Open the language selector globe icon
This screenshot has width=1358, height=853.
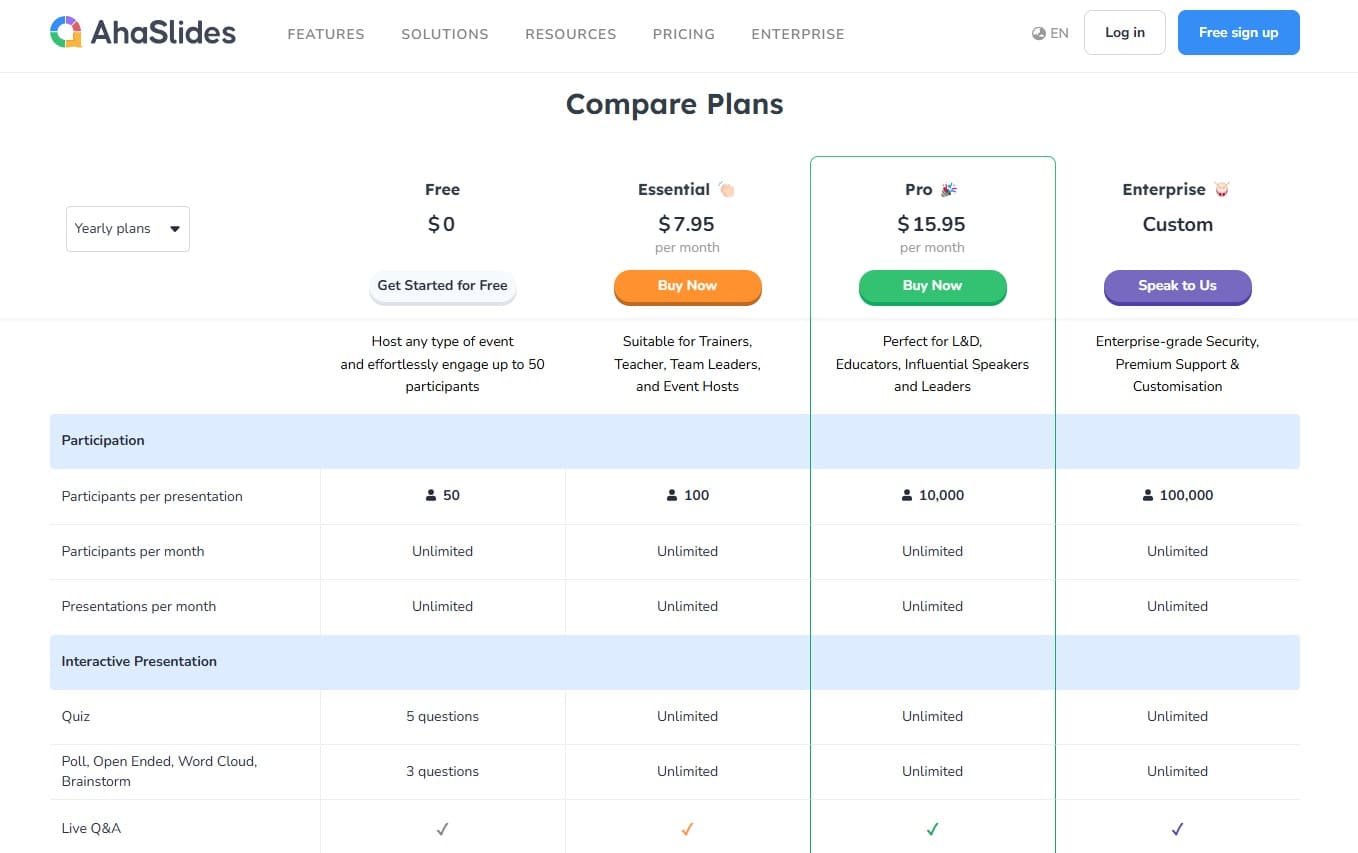(x=1038, y=32)
